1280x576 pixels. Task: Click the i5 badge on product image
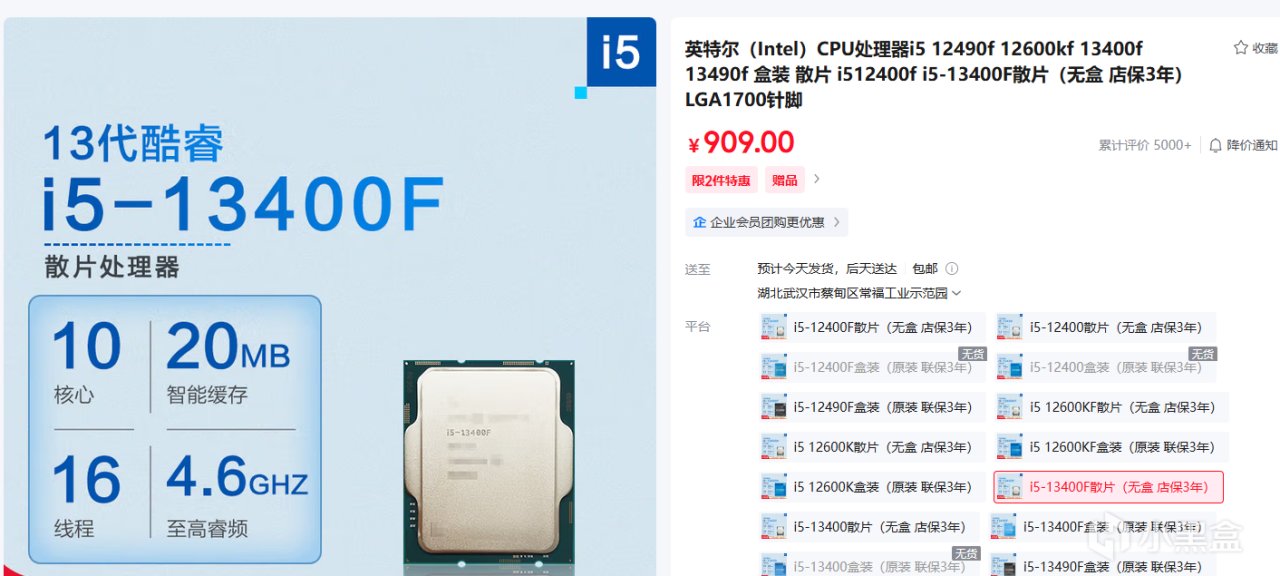(x=621, y=52)
